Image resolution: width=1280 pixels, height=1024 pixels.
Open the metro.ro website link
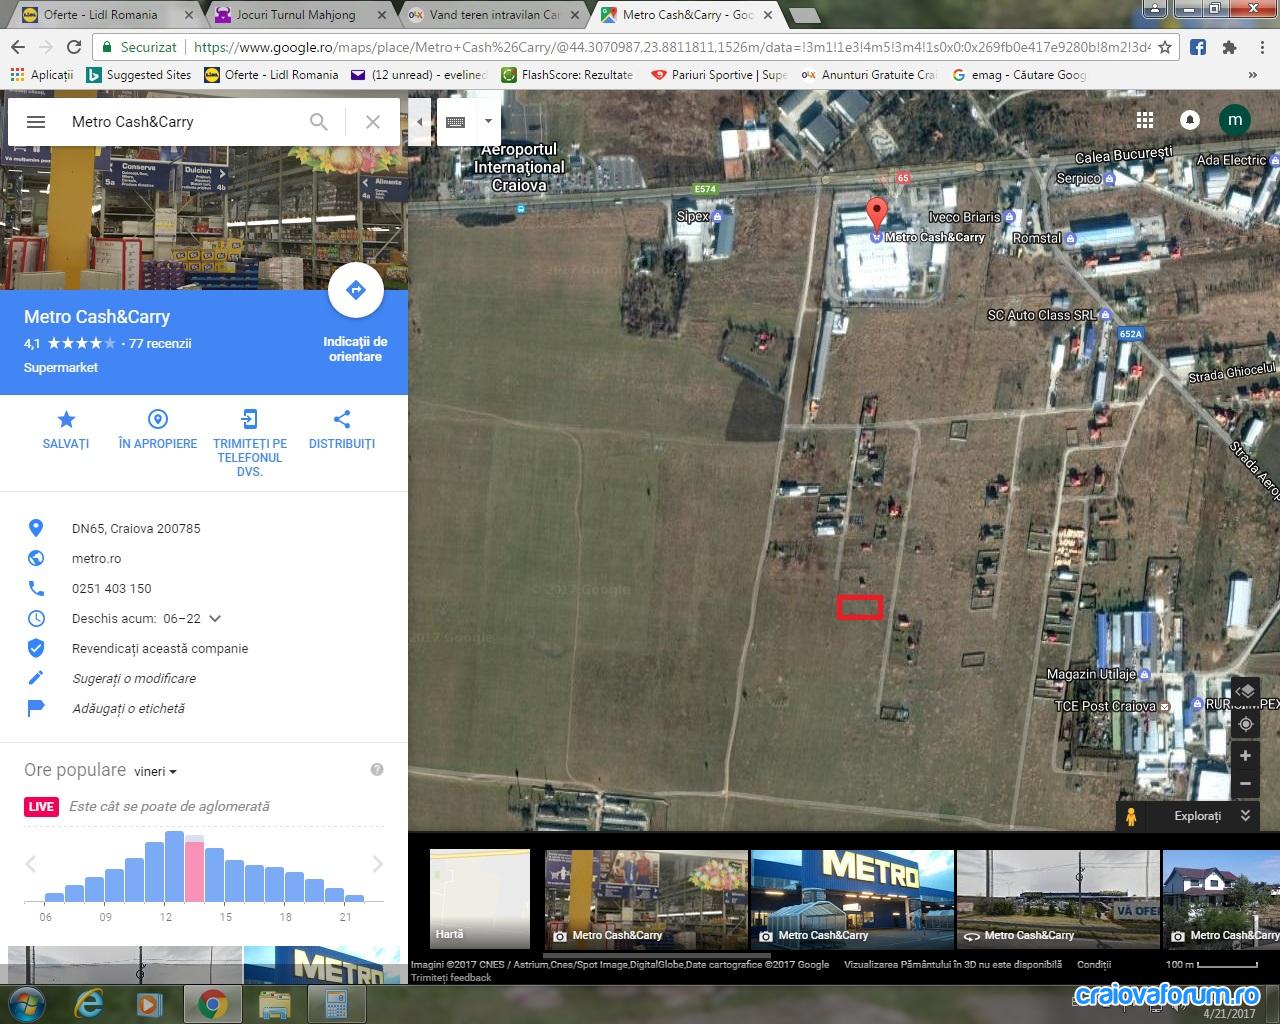click(97, 559)
